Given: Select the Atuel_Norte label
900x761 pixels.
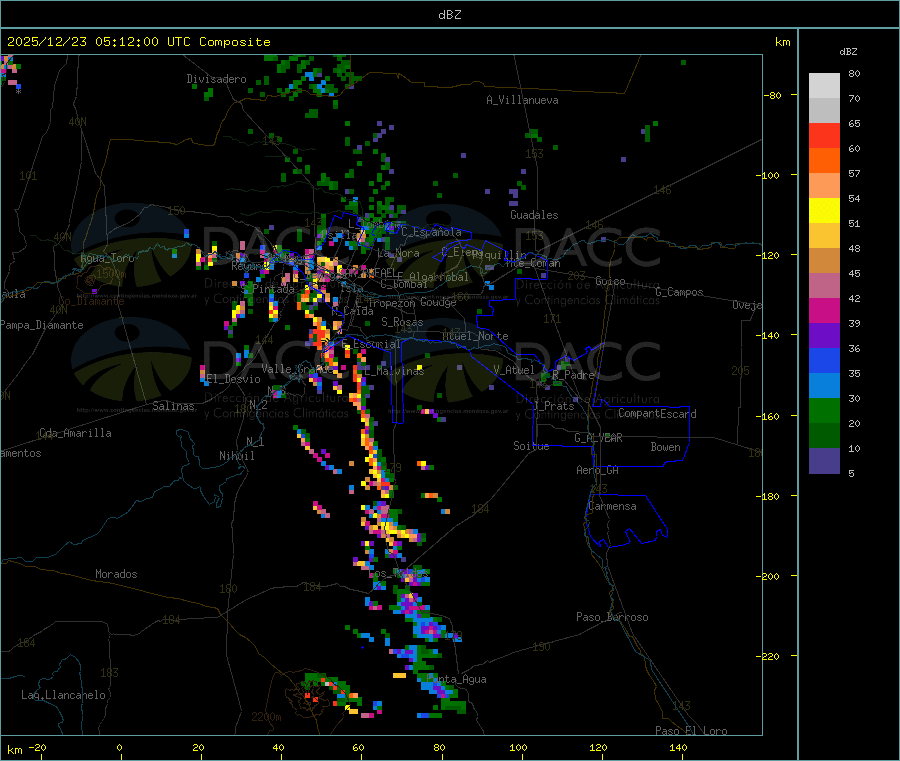Looking at the screenshot, I should (475, 336).
